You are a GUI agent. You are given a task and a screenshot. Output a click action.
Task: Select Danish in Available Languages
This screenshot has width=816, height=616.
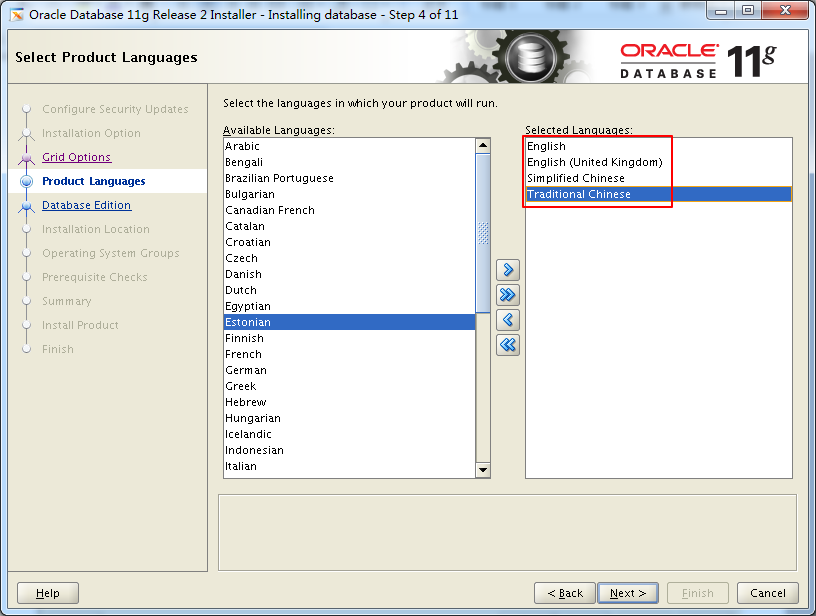pos(349,274)
